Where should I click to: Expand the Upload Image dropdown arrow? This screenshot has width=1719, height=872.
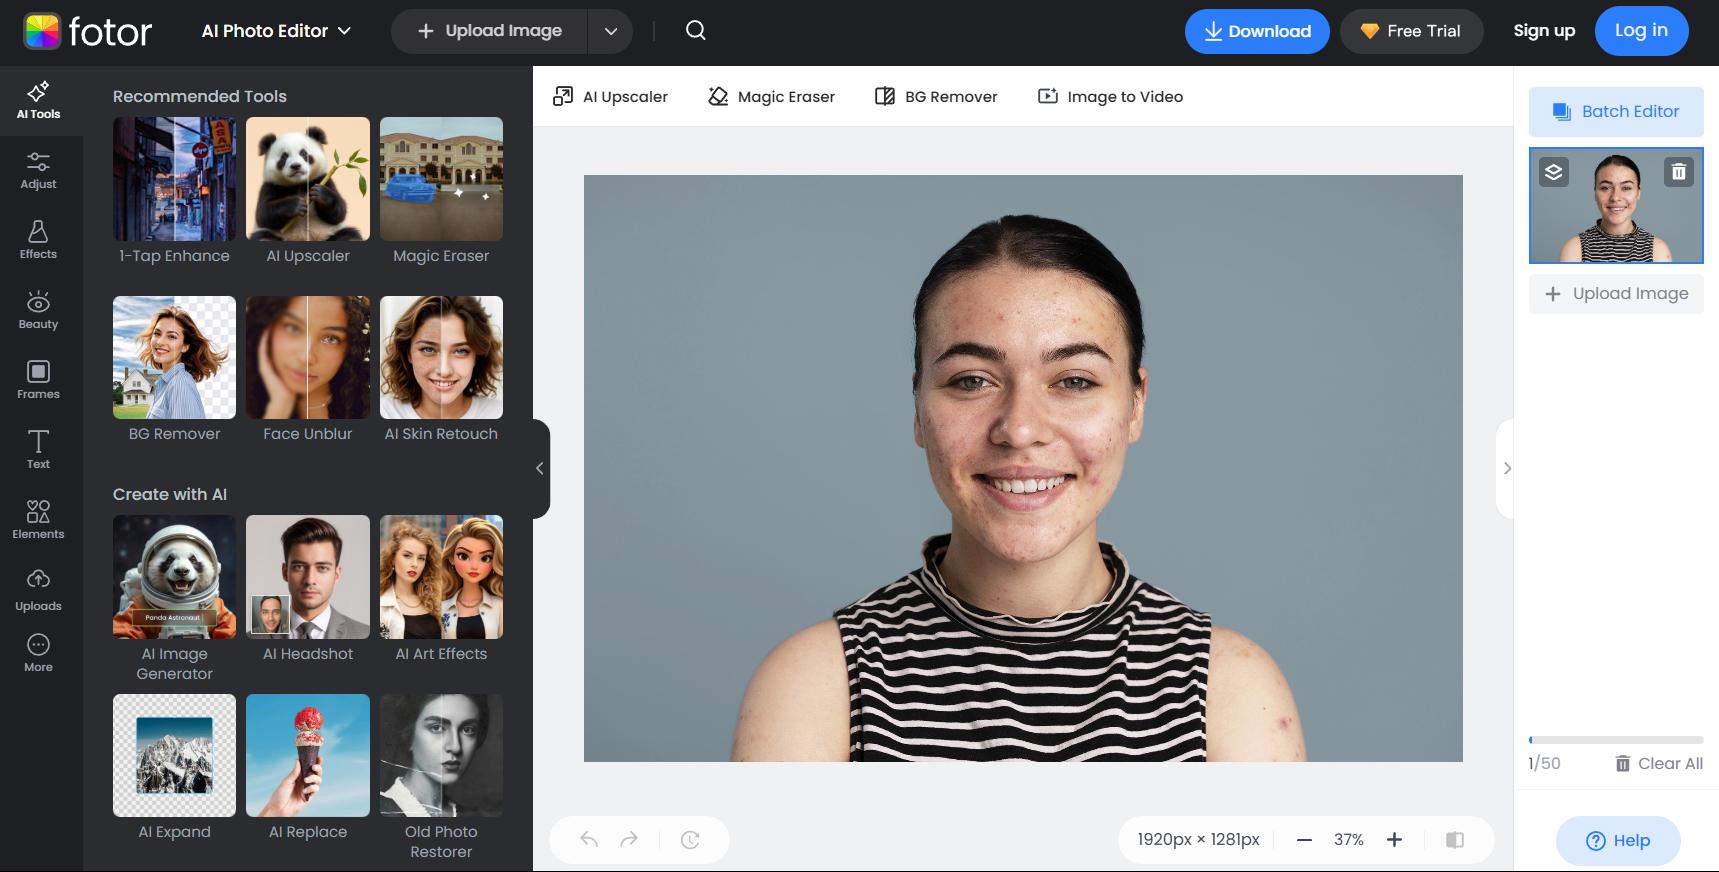(611, 31)
